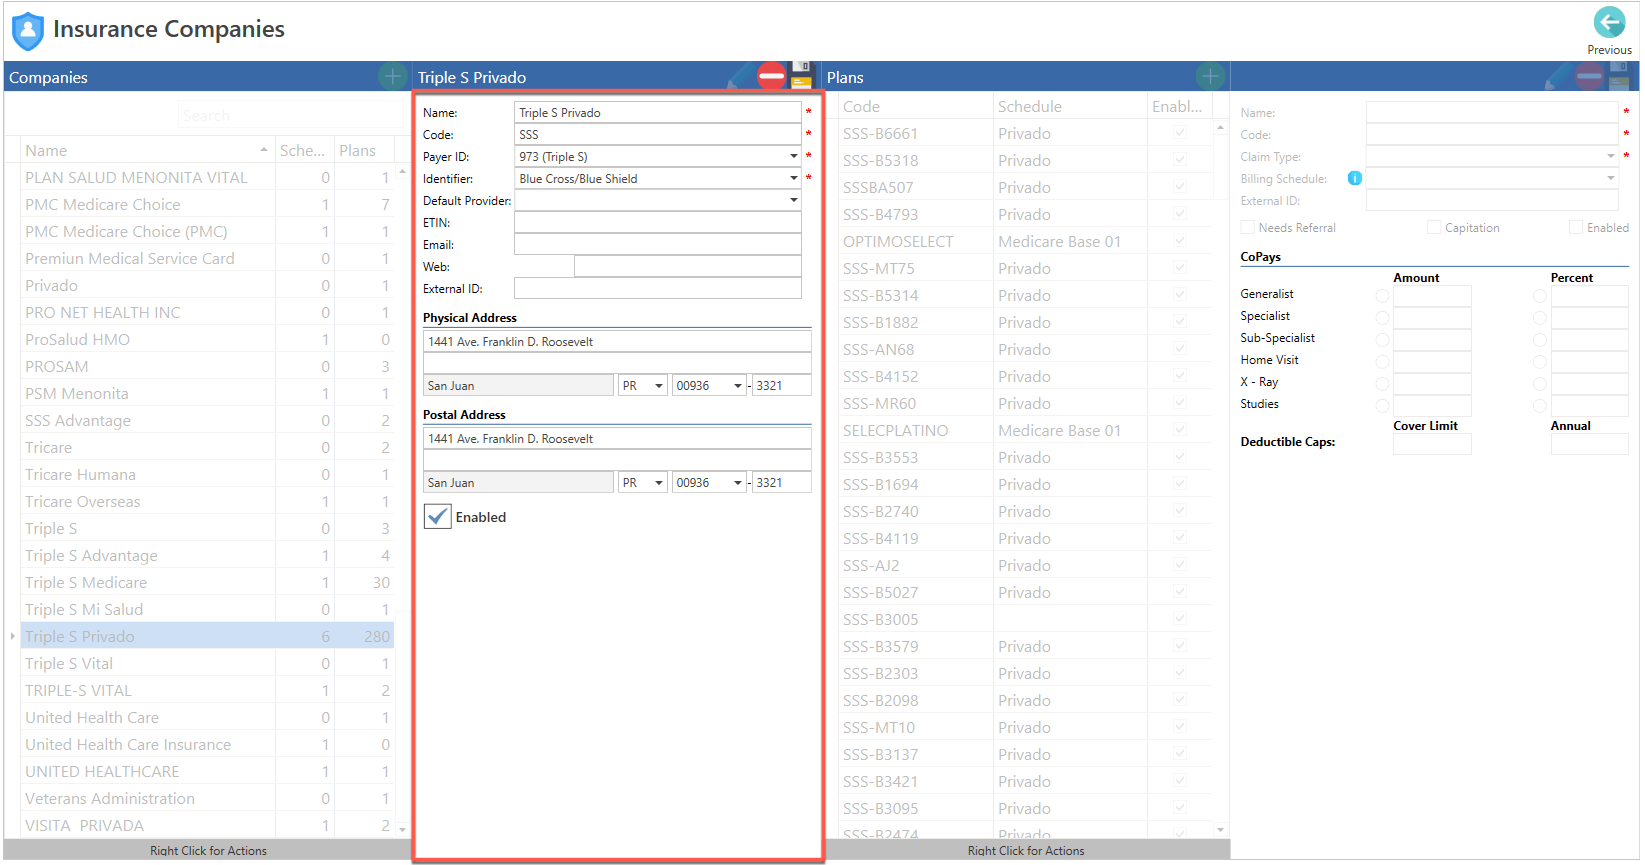Screen dimensions: 1645x865
Task: Click the Insurance Companies shield icon
Action: pyautogui.click(x=28, y=31)
